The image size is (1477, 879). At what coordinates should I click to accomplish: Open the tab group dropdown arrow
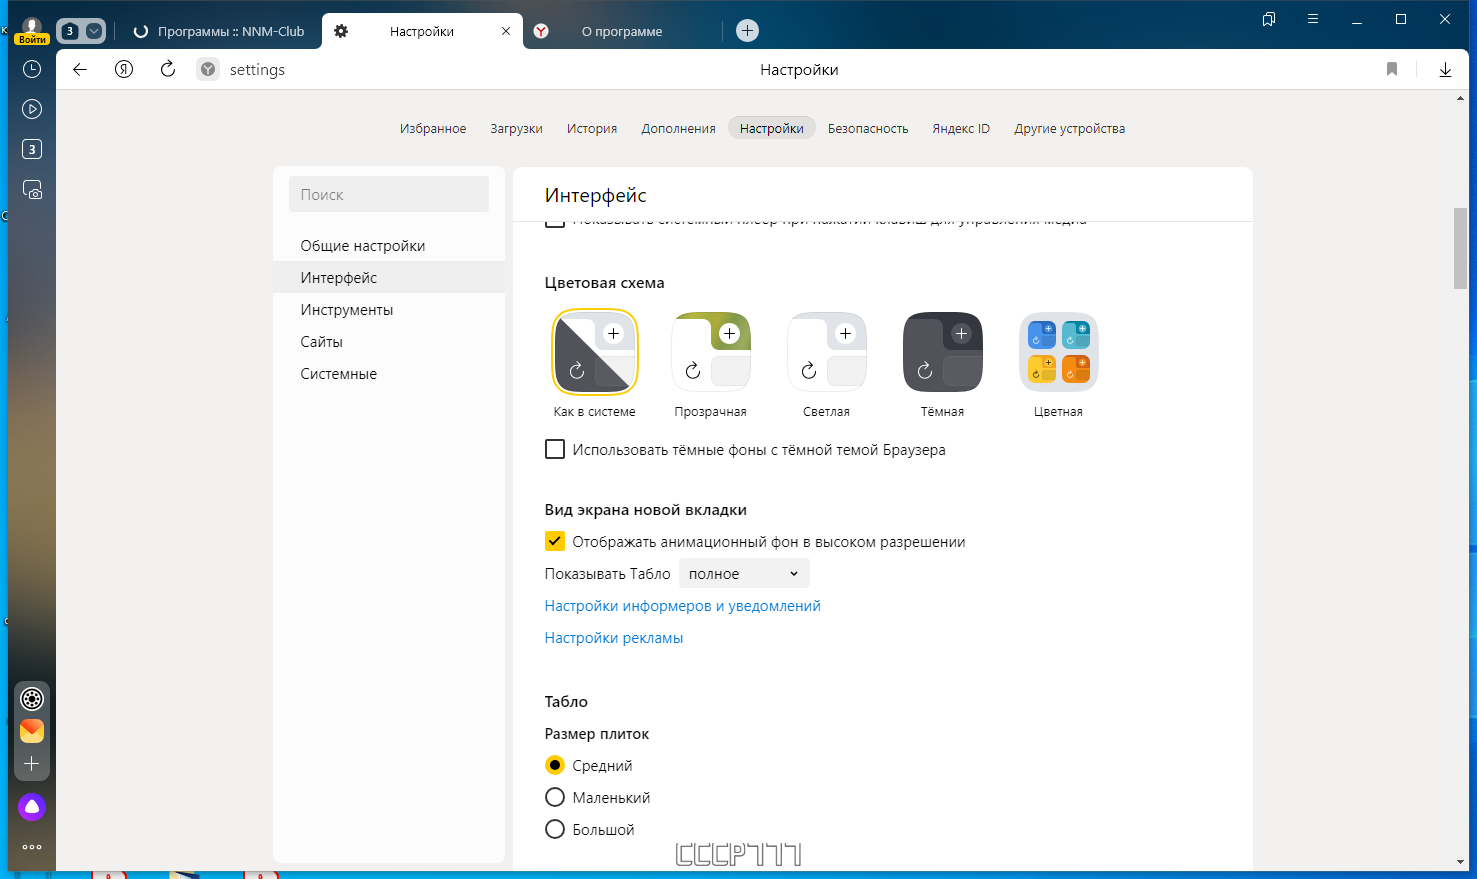point(94,31)
